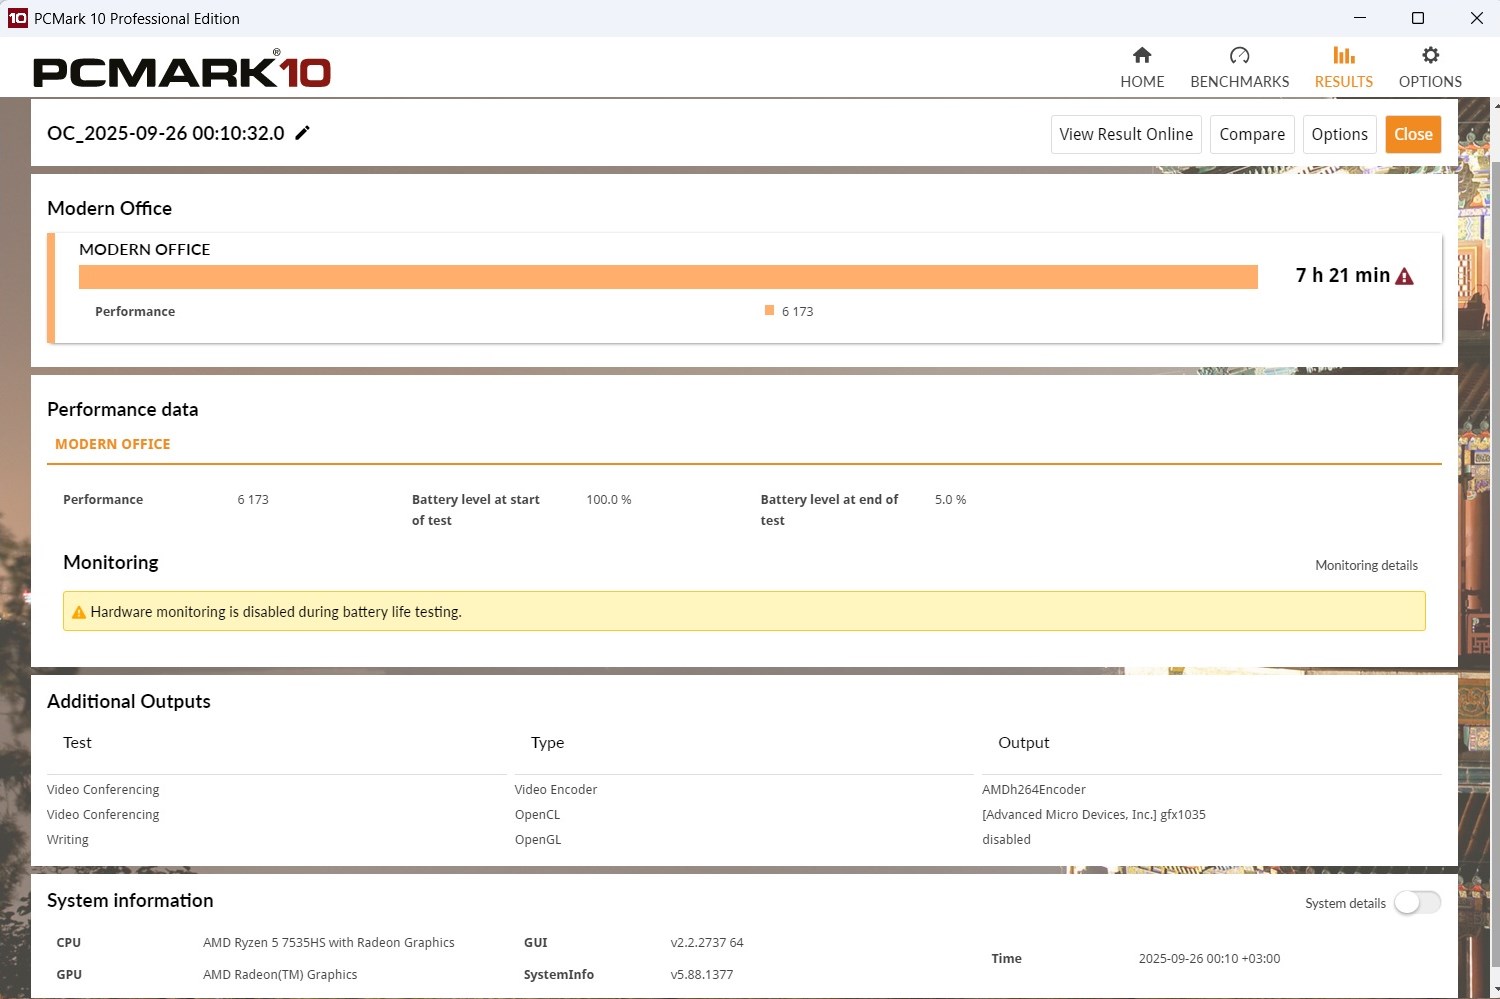Viewport: 1500px width, 999px height.
Task: Maximize the PCMark 10 window
Action: pos(1418,18)
